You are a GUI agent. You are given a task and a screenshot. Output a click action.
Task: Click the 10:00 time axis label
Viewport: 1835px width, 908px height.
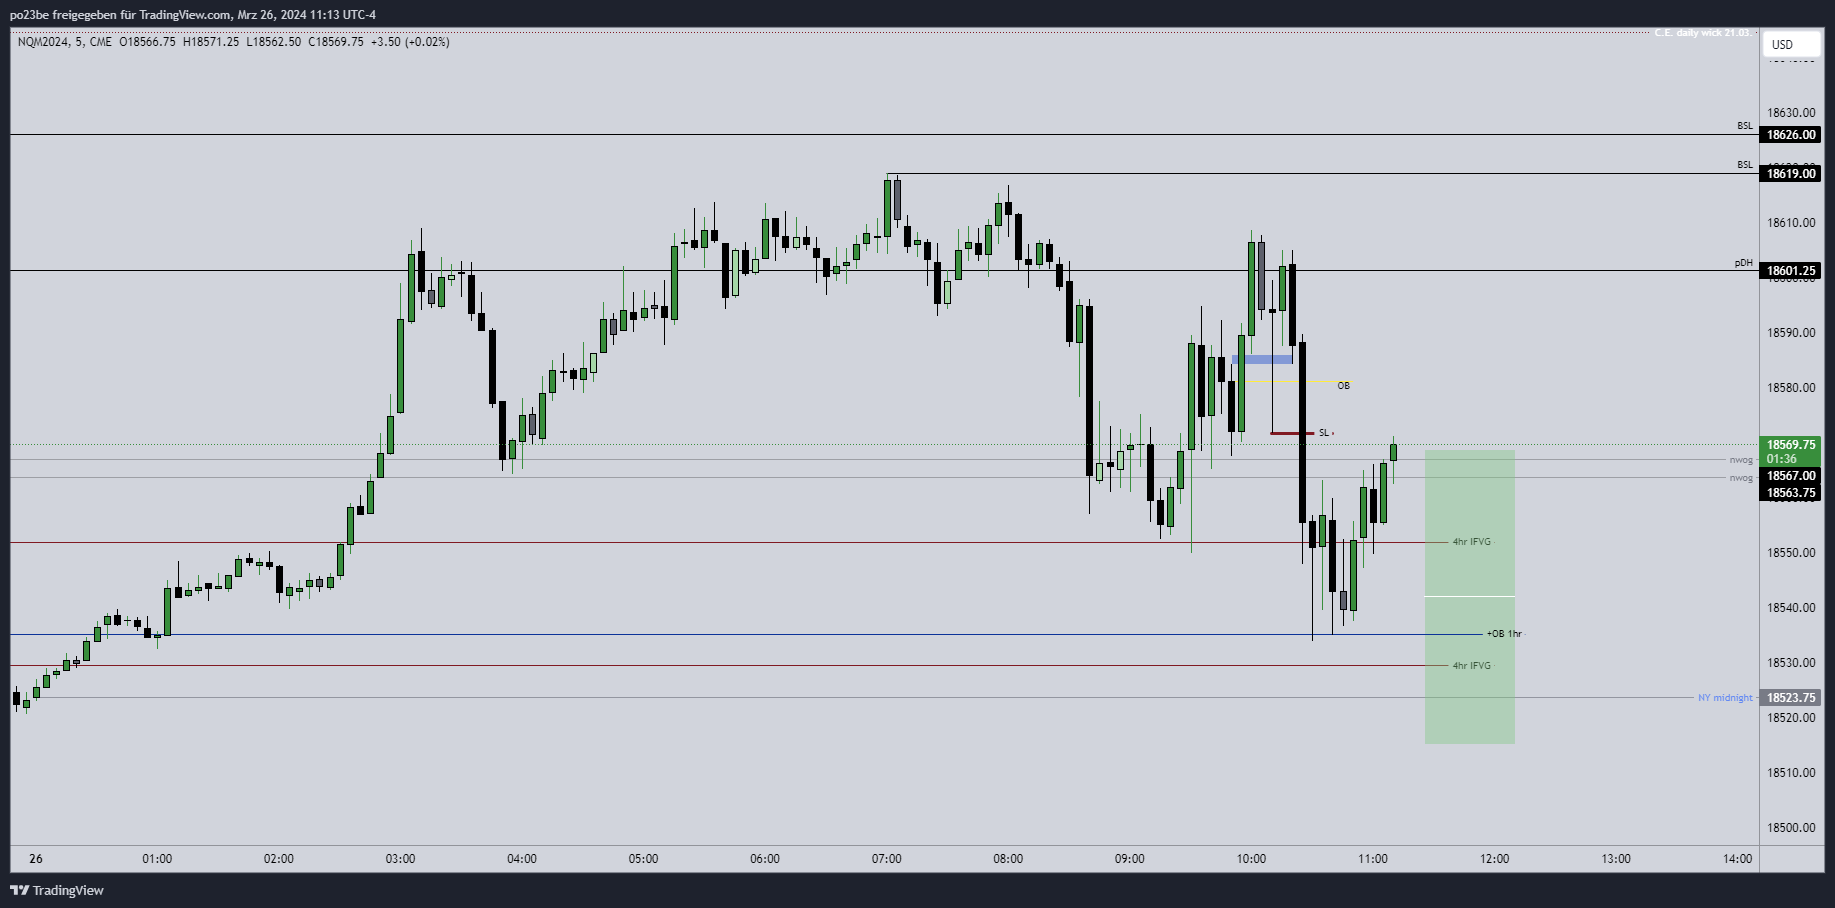coord(1251,859)
